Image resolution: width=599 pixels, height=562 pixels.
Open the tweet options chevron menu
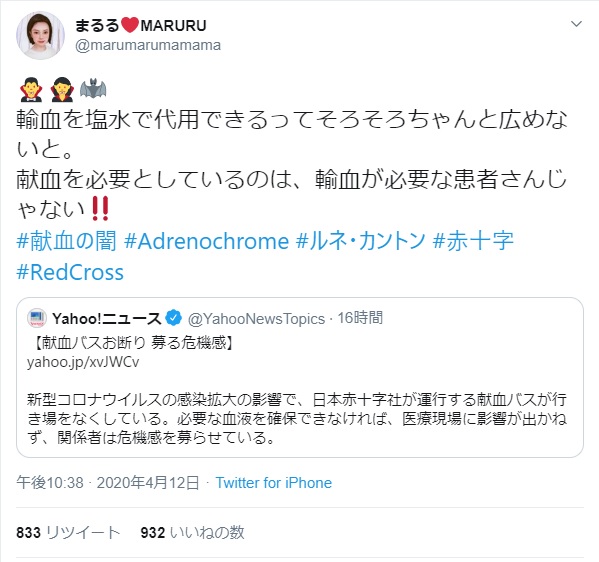tap(576, 24)
